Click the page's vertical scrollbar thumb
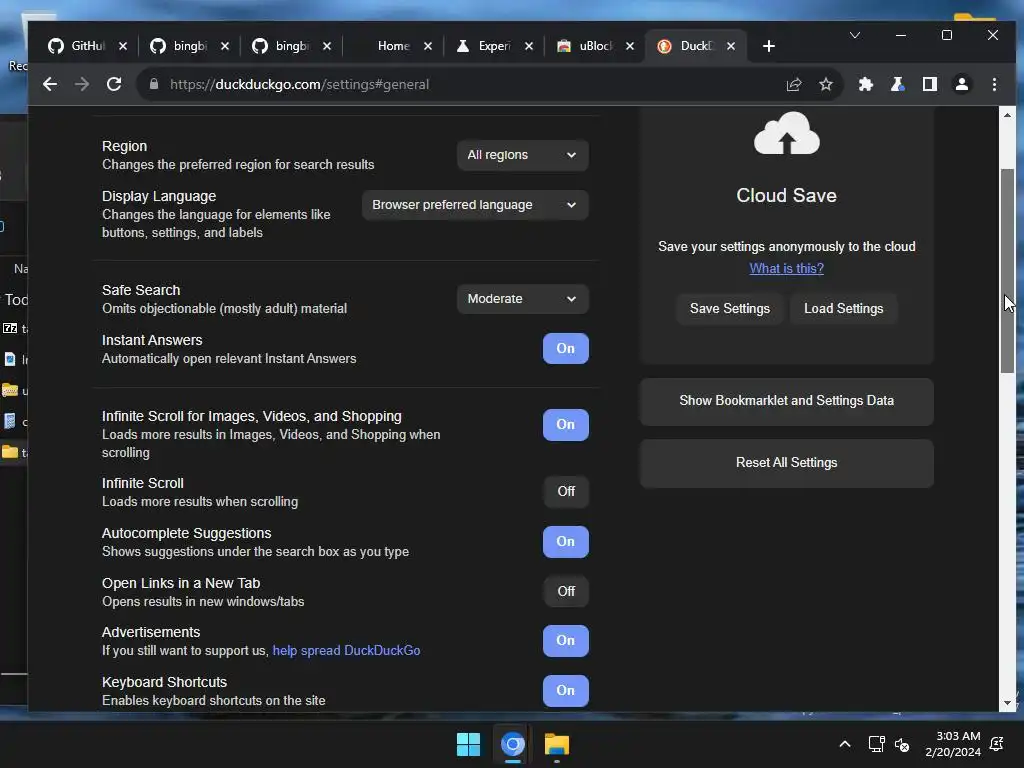The image size is (1024, 768). point(1007,271)
